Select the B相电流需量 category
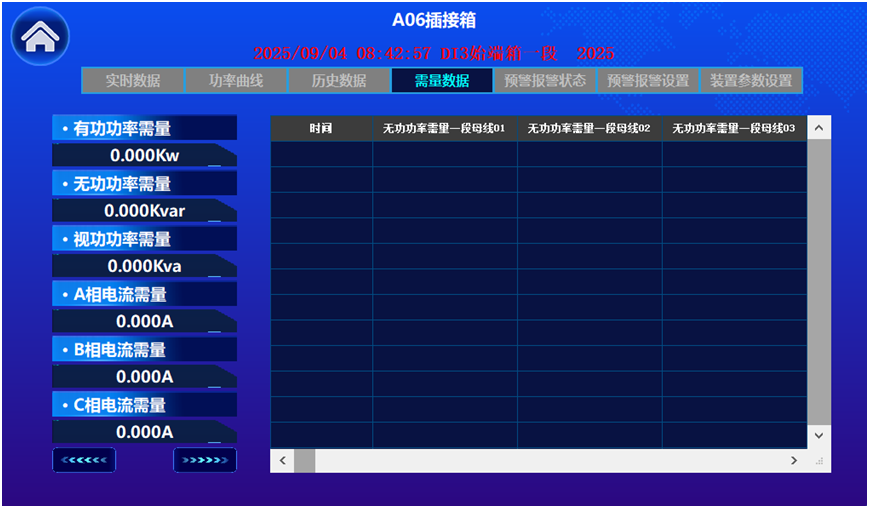869x508 pixels. coord(145,350)
